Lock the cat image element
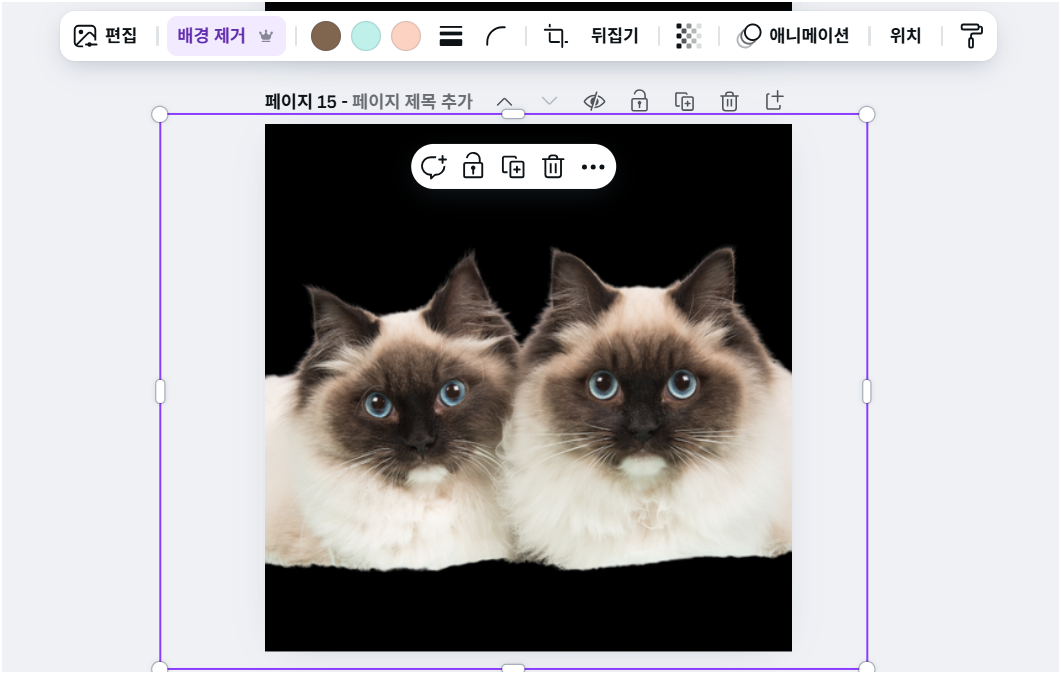 (472, 167)
